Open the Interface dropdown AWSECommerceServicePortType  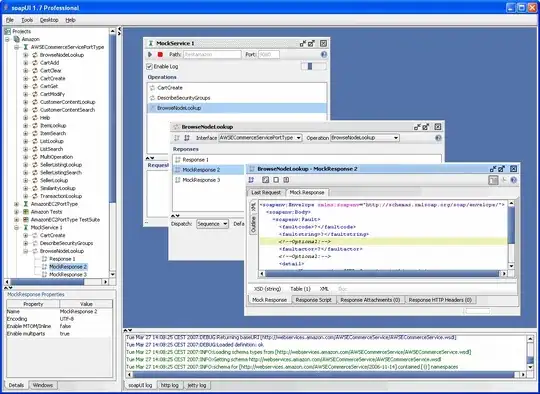pyautogui.click(x=260, y=138)
